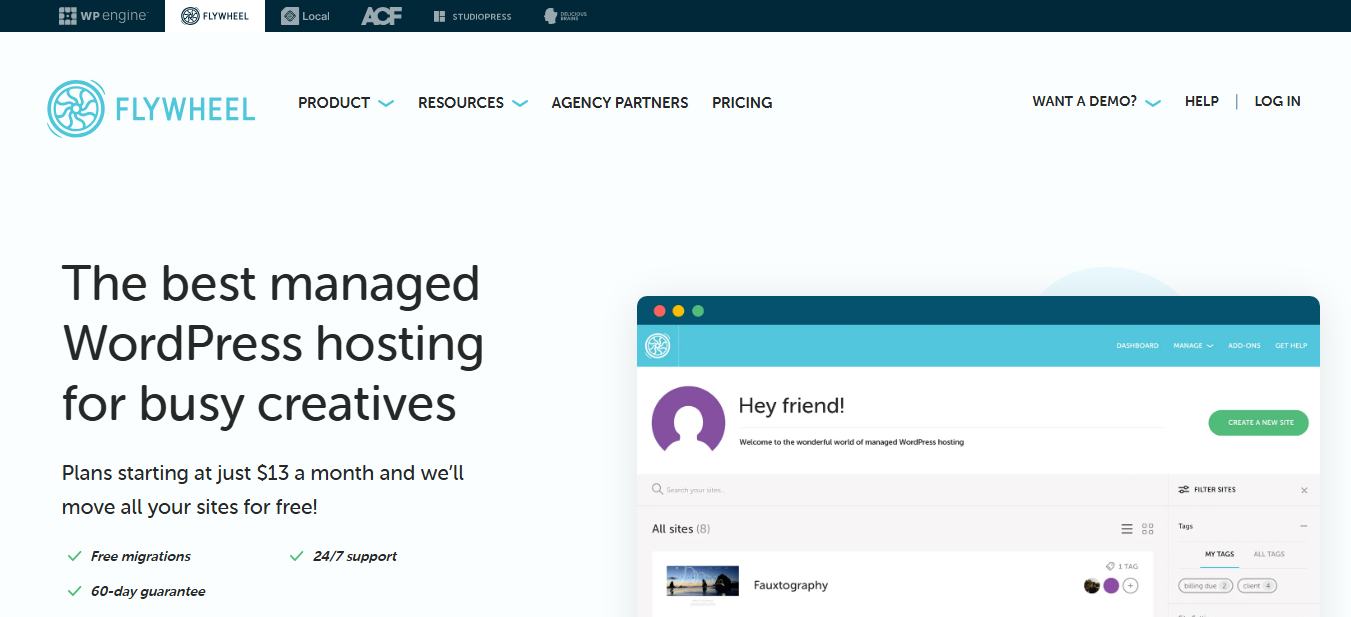The width and height of the screenshot is (1351, 617).
Task: Open the Pricing menu item
Action: pos(742,102)
